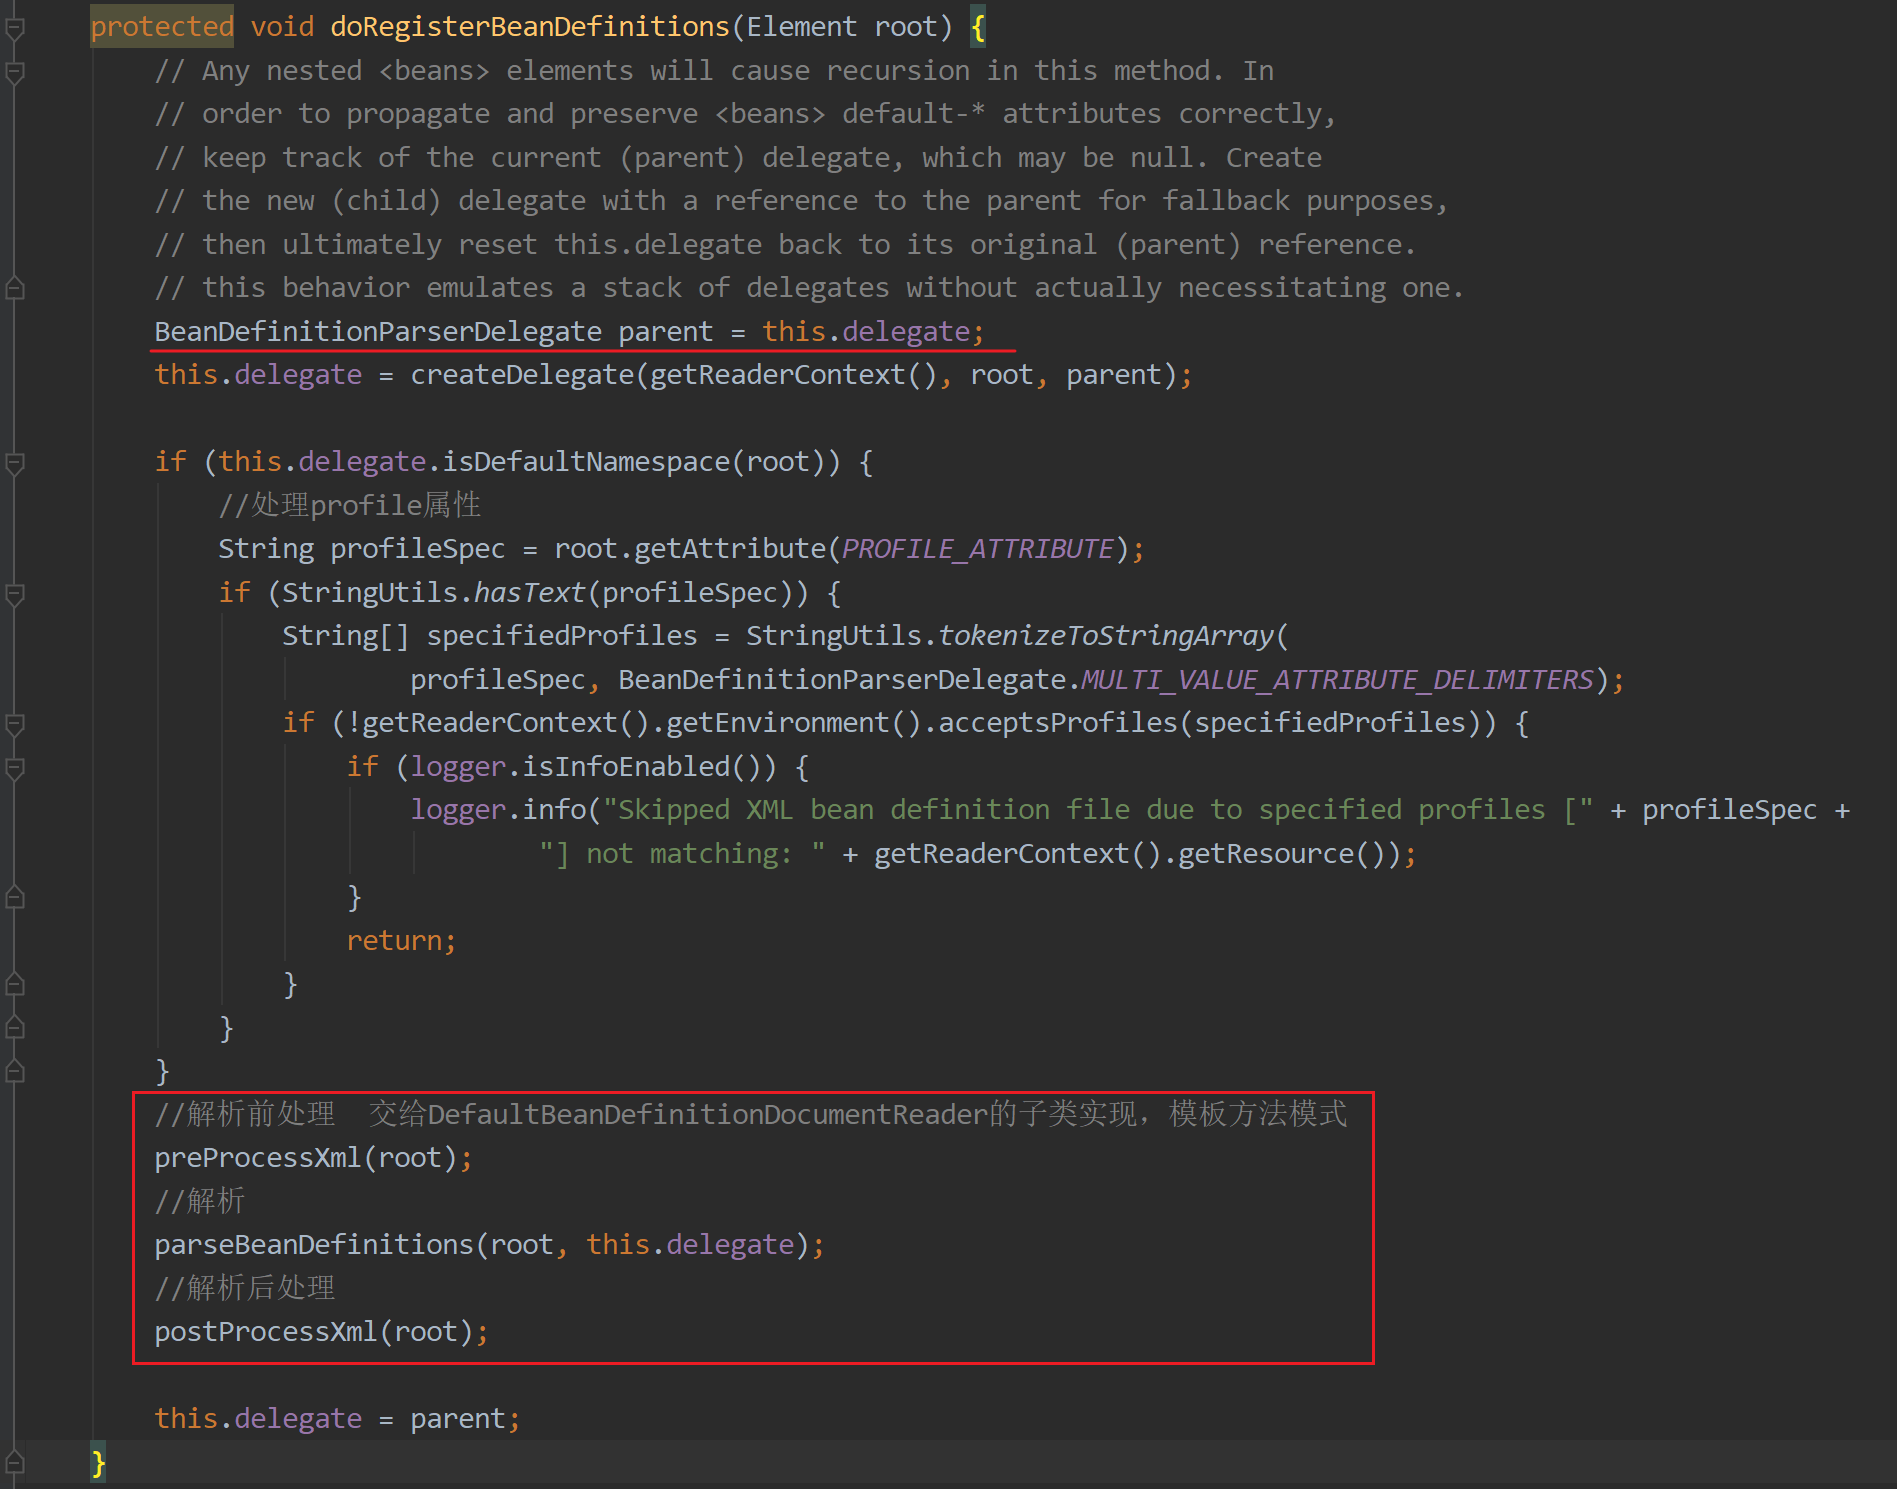This screenshot has height=1489, width=1897.
Task: Click the getResource method call
Action: tap(1266, 854)
